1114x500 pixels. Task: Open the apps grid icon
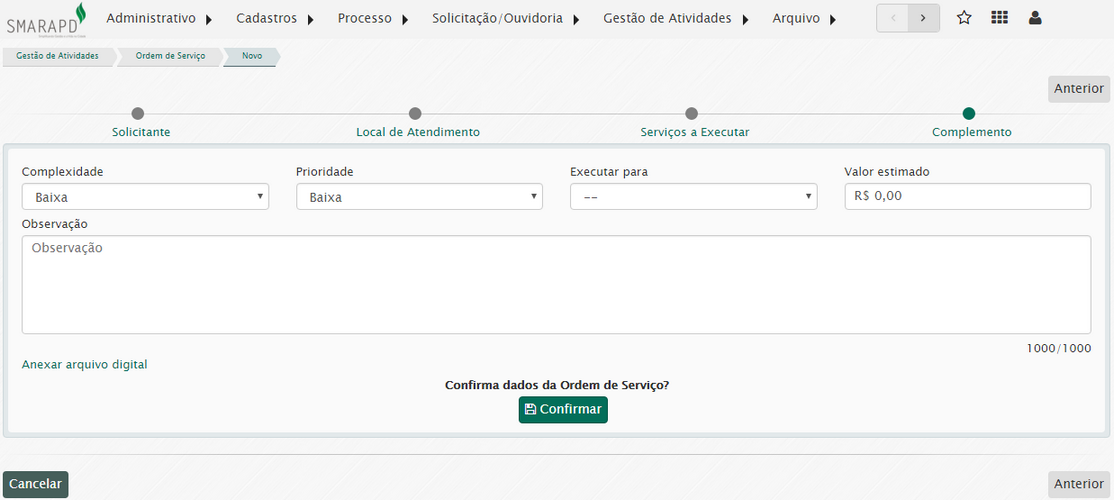pos(999,18)
